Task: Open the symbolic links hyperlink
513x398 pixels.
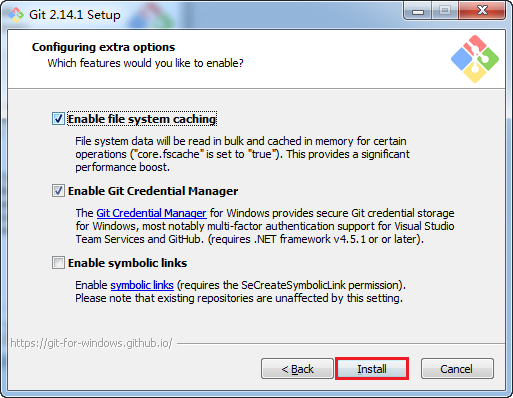Action: 142,285
